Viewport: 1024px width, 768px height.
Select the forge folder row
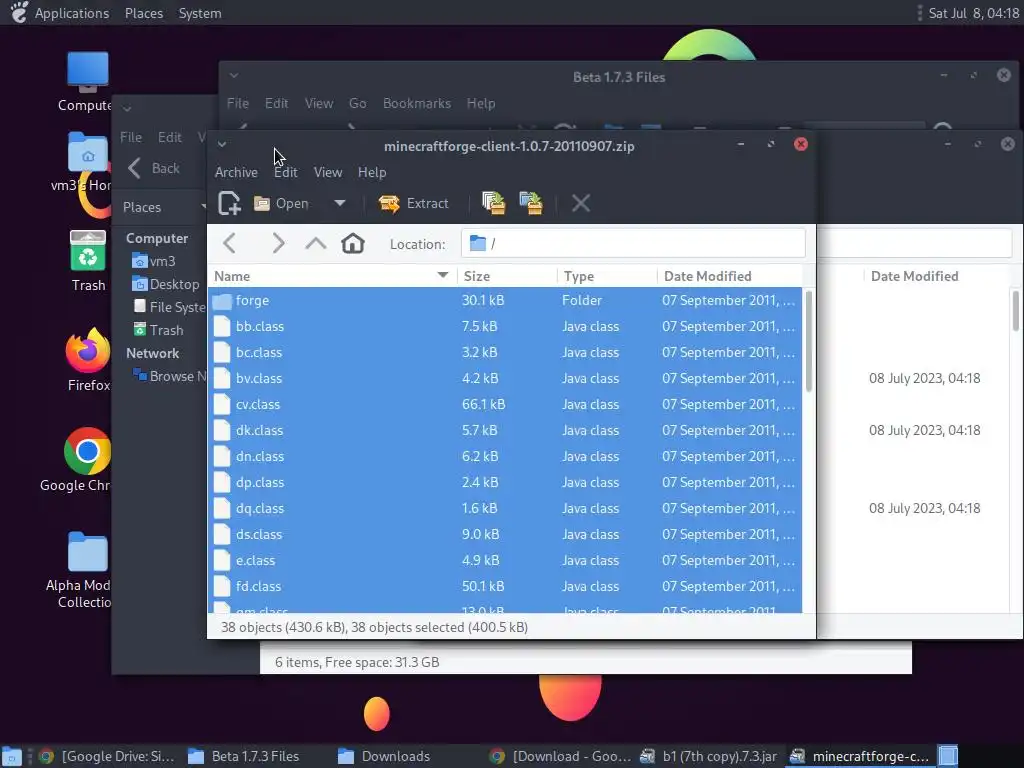coord(505,300)
